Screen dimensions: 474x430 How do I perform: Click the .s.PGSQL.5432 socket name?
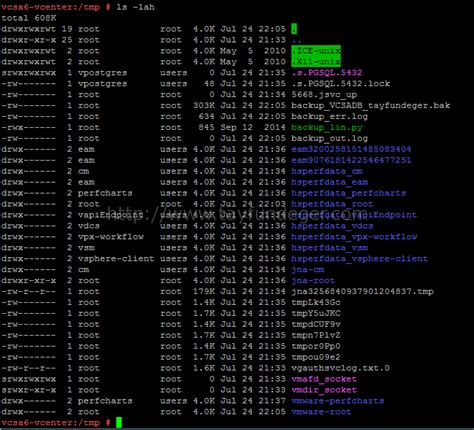[x=327, y=73]
